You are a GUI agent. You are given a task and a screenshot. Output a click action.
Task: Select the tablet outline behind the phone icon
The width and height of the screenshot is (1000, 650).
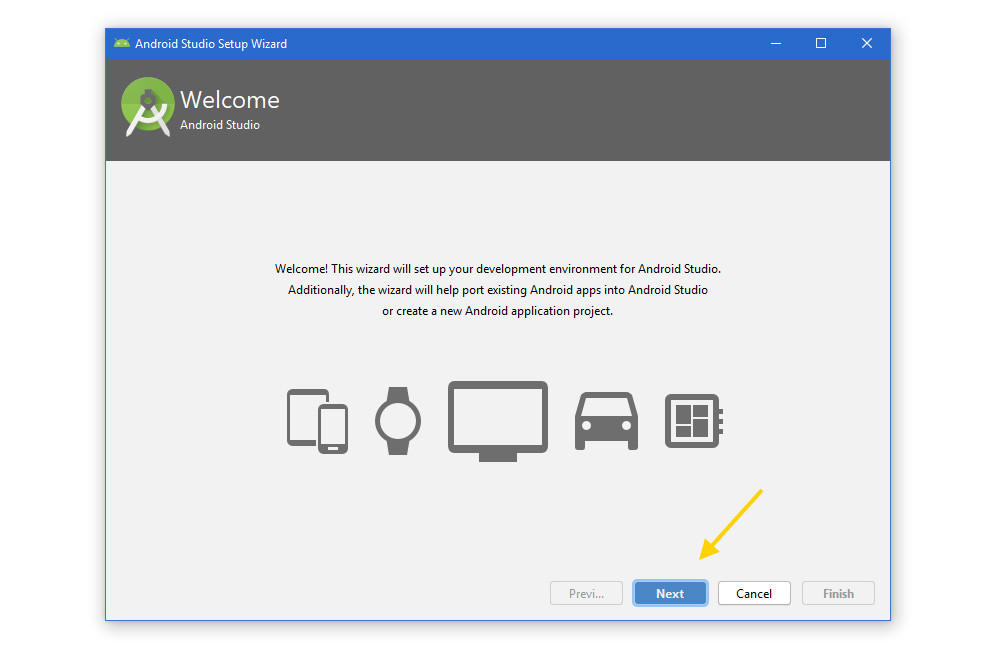303,412
